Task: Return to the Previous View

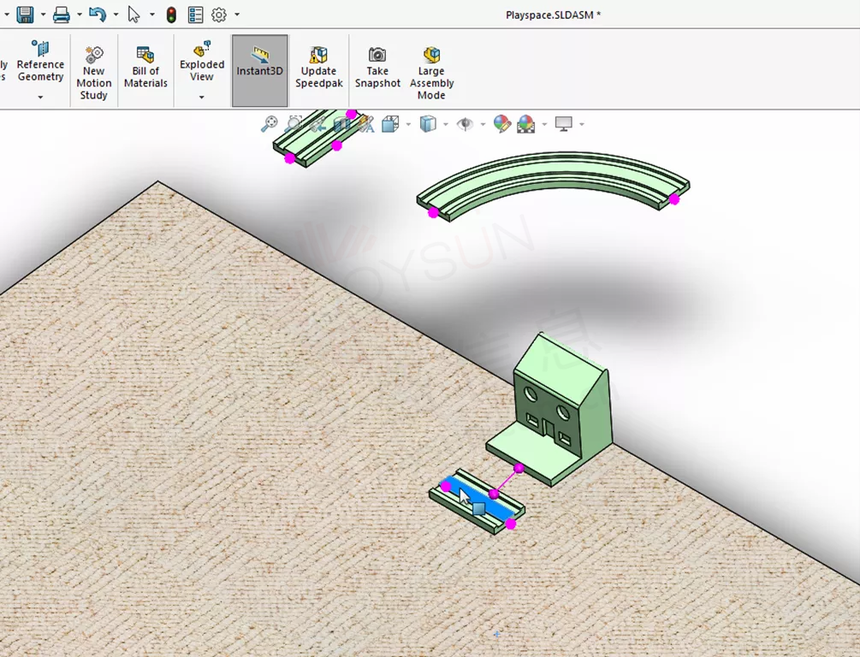Action: (x=318, y=124)
